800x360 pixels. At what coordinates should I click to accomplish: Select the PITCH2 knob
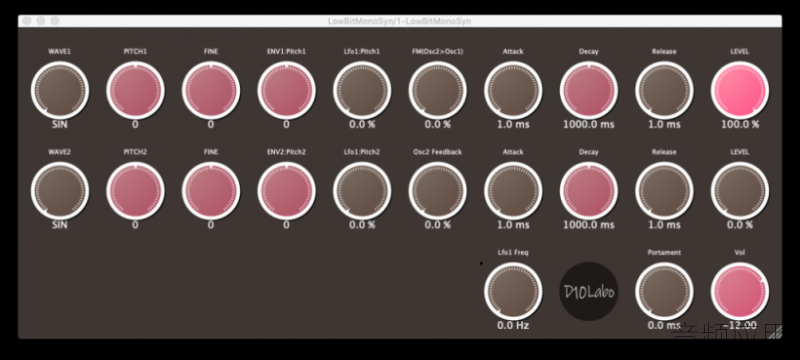coord(135,190)
